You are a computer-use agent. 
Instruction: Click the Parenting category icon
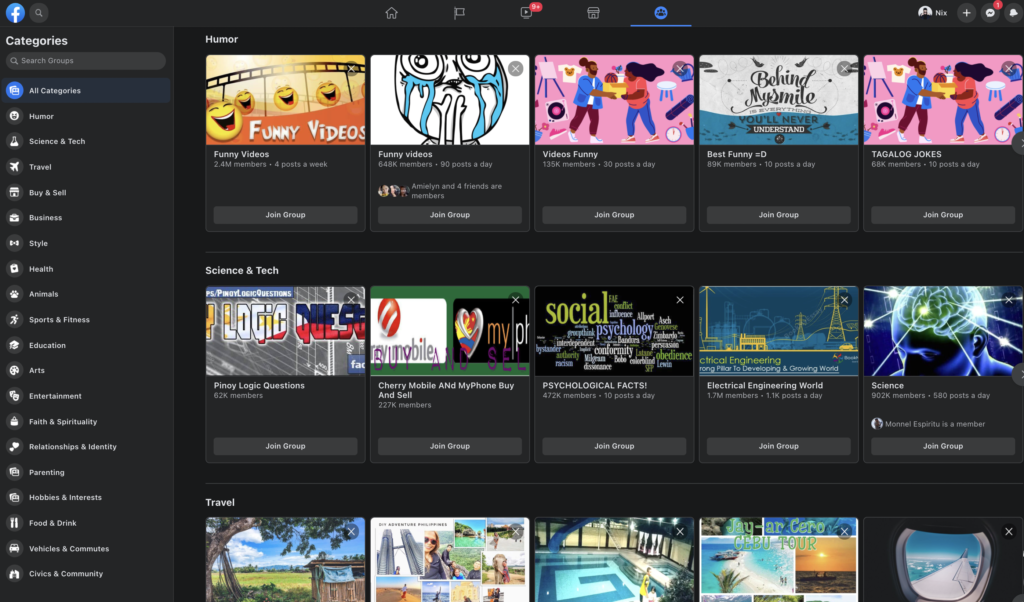point(14,472)
